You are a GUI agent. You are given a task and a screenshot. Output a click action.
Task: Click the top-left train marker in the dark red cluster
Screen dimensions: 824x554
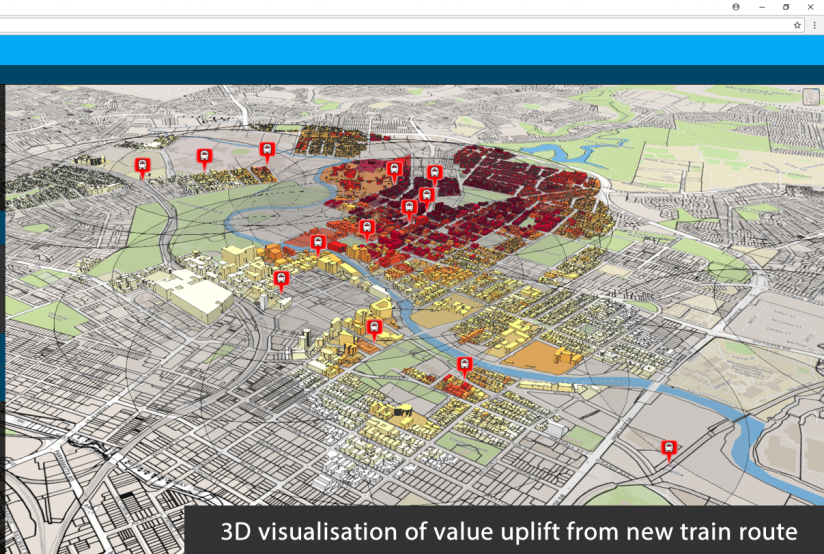[394, 169]
